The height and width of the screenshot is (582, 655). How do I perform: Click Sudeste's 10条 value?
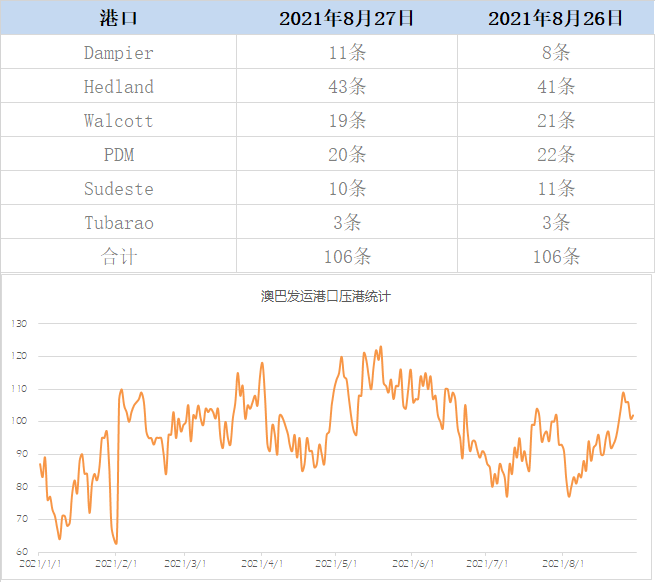[x=347, y=189]
